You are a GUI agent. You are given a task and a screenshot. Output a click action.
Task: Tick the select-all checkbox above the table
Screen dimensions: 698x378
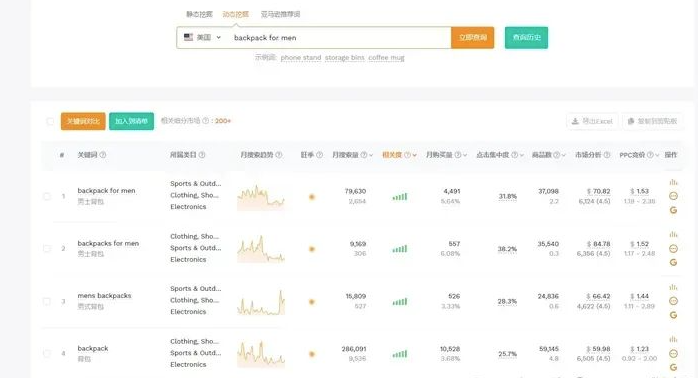[x=50, y=121]
